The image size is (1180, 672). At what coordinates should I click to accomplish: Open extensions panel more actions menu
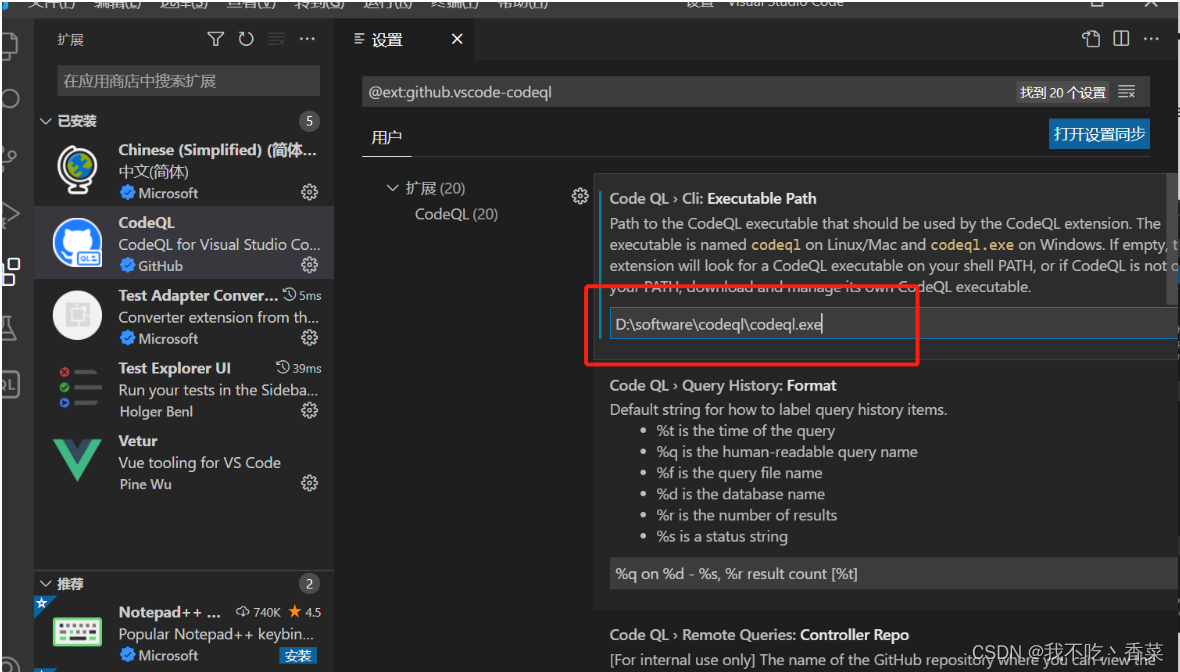(x=307, y=39)
